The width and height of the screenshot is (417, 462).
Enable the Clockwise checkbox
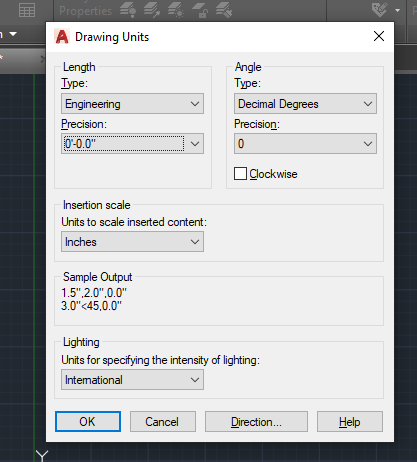pyautogui.click(x=240, y=174)
